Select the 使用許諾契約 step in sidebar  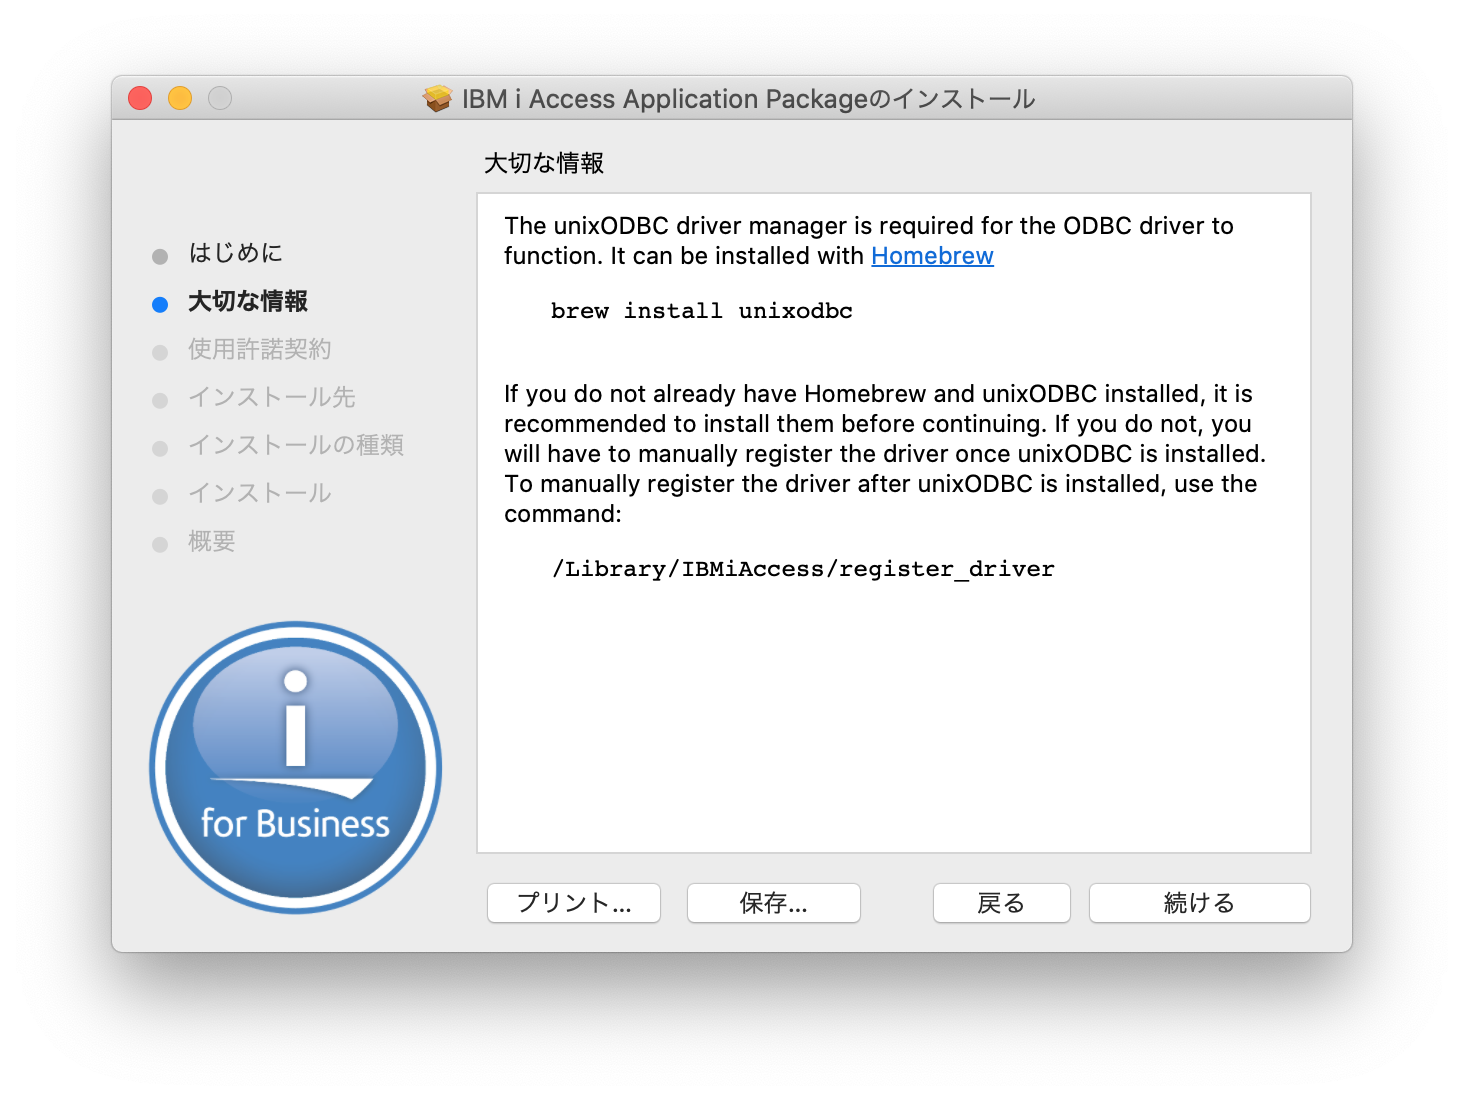(x=260, y=349)
